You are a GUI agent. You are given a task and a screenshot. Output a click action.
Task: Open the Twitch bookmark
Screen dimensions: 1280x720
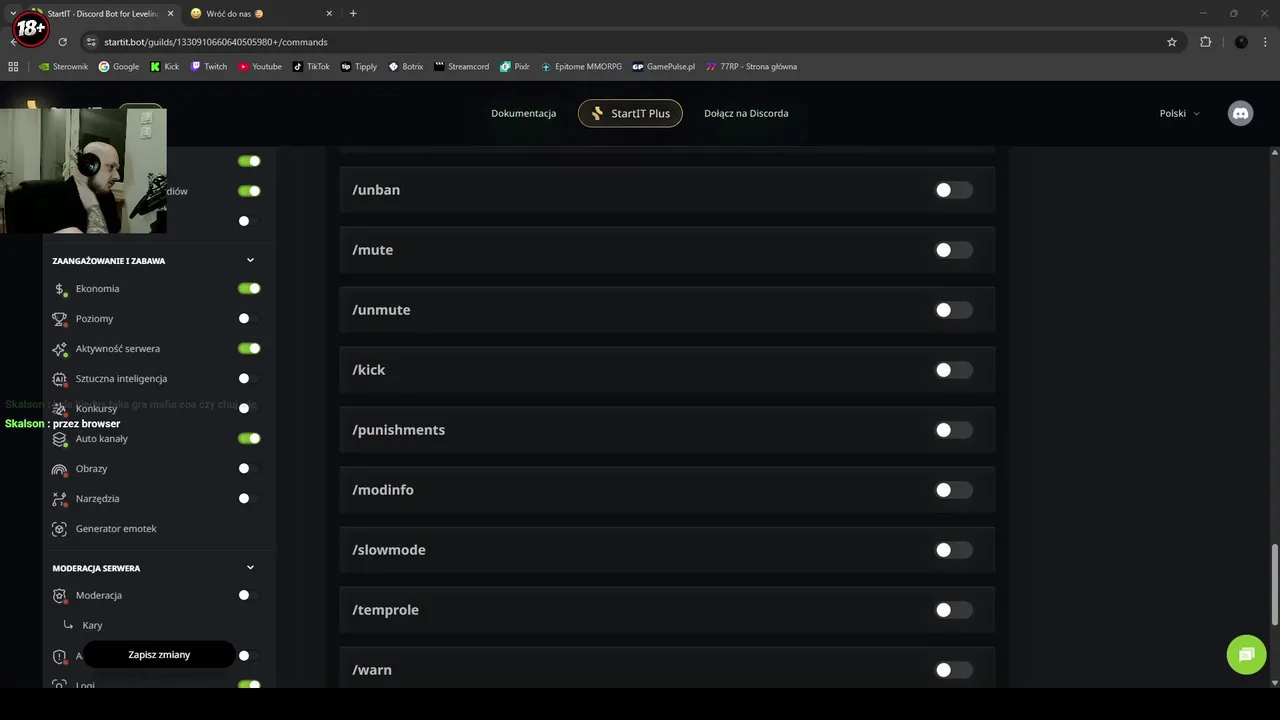(209, 67)
